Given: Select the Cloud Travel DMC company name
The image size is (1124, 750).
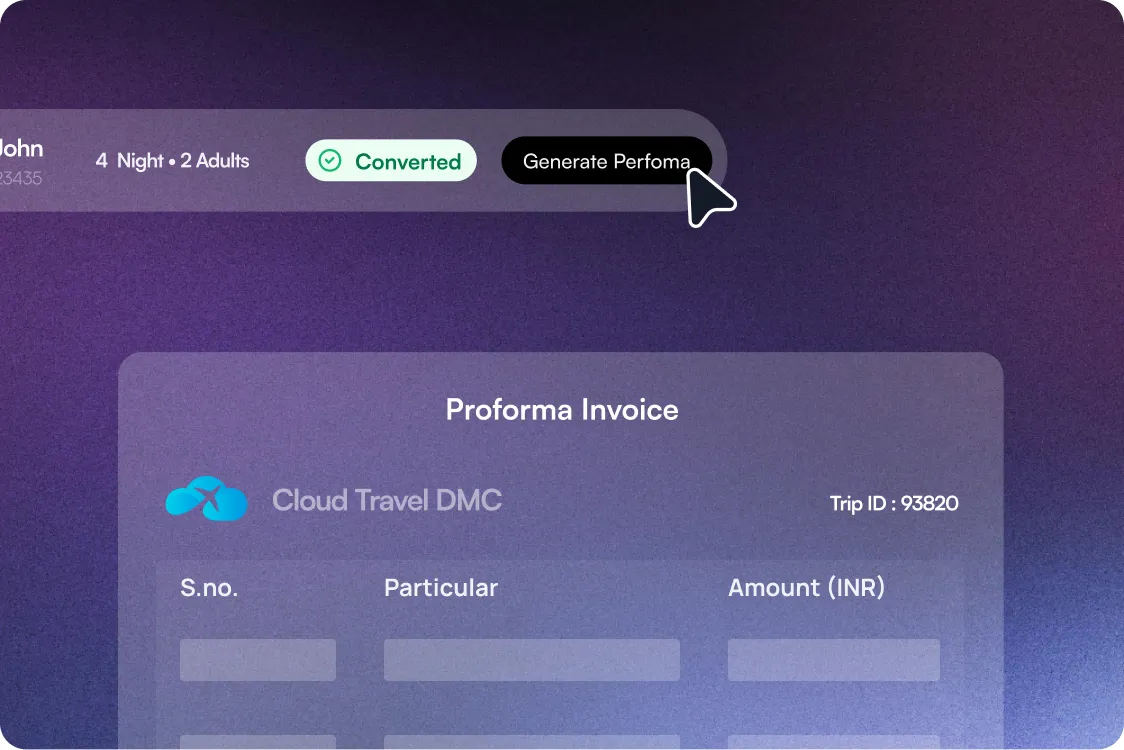Looking at the screenshot, I should point(387,500).
